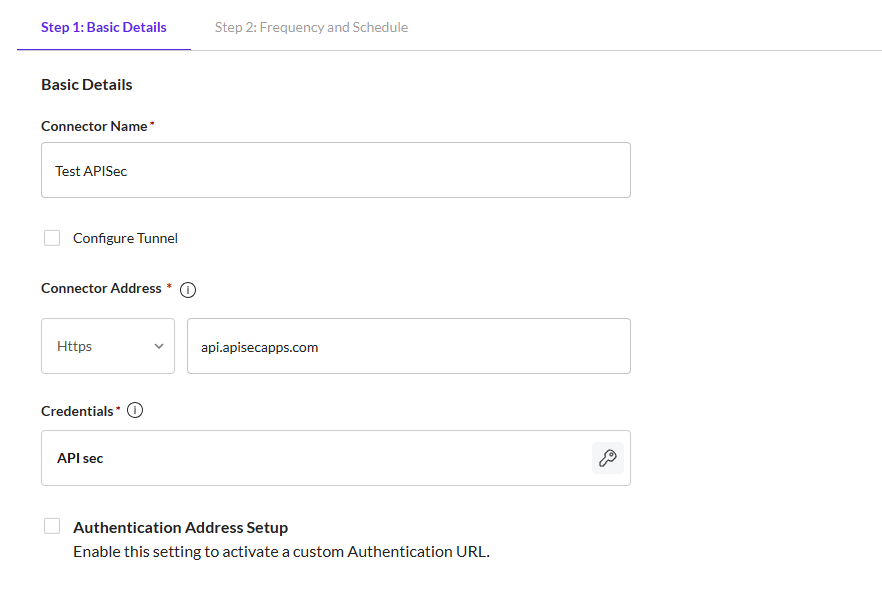
Task: Show info tooltip beside Credentials label
Action: coord(135,410)
